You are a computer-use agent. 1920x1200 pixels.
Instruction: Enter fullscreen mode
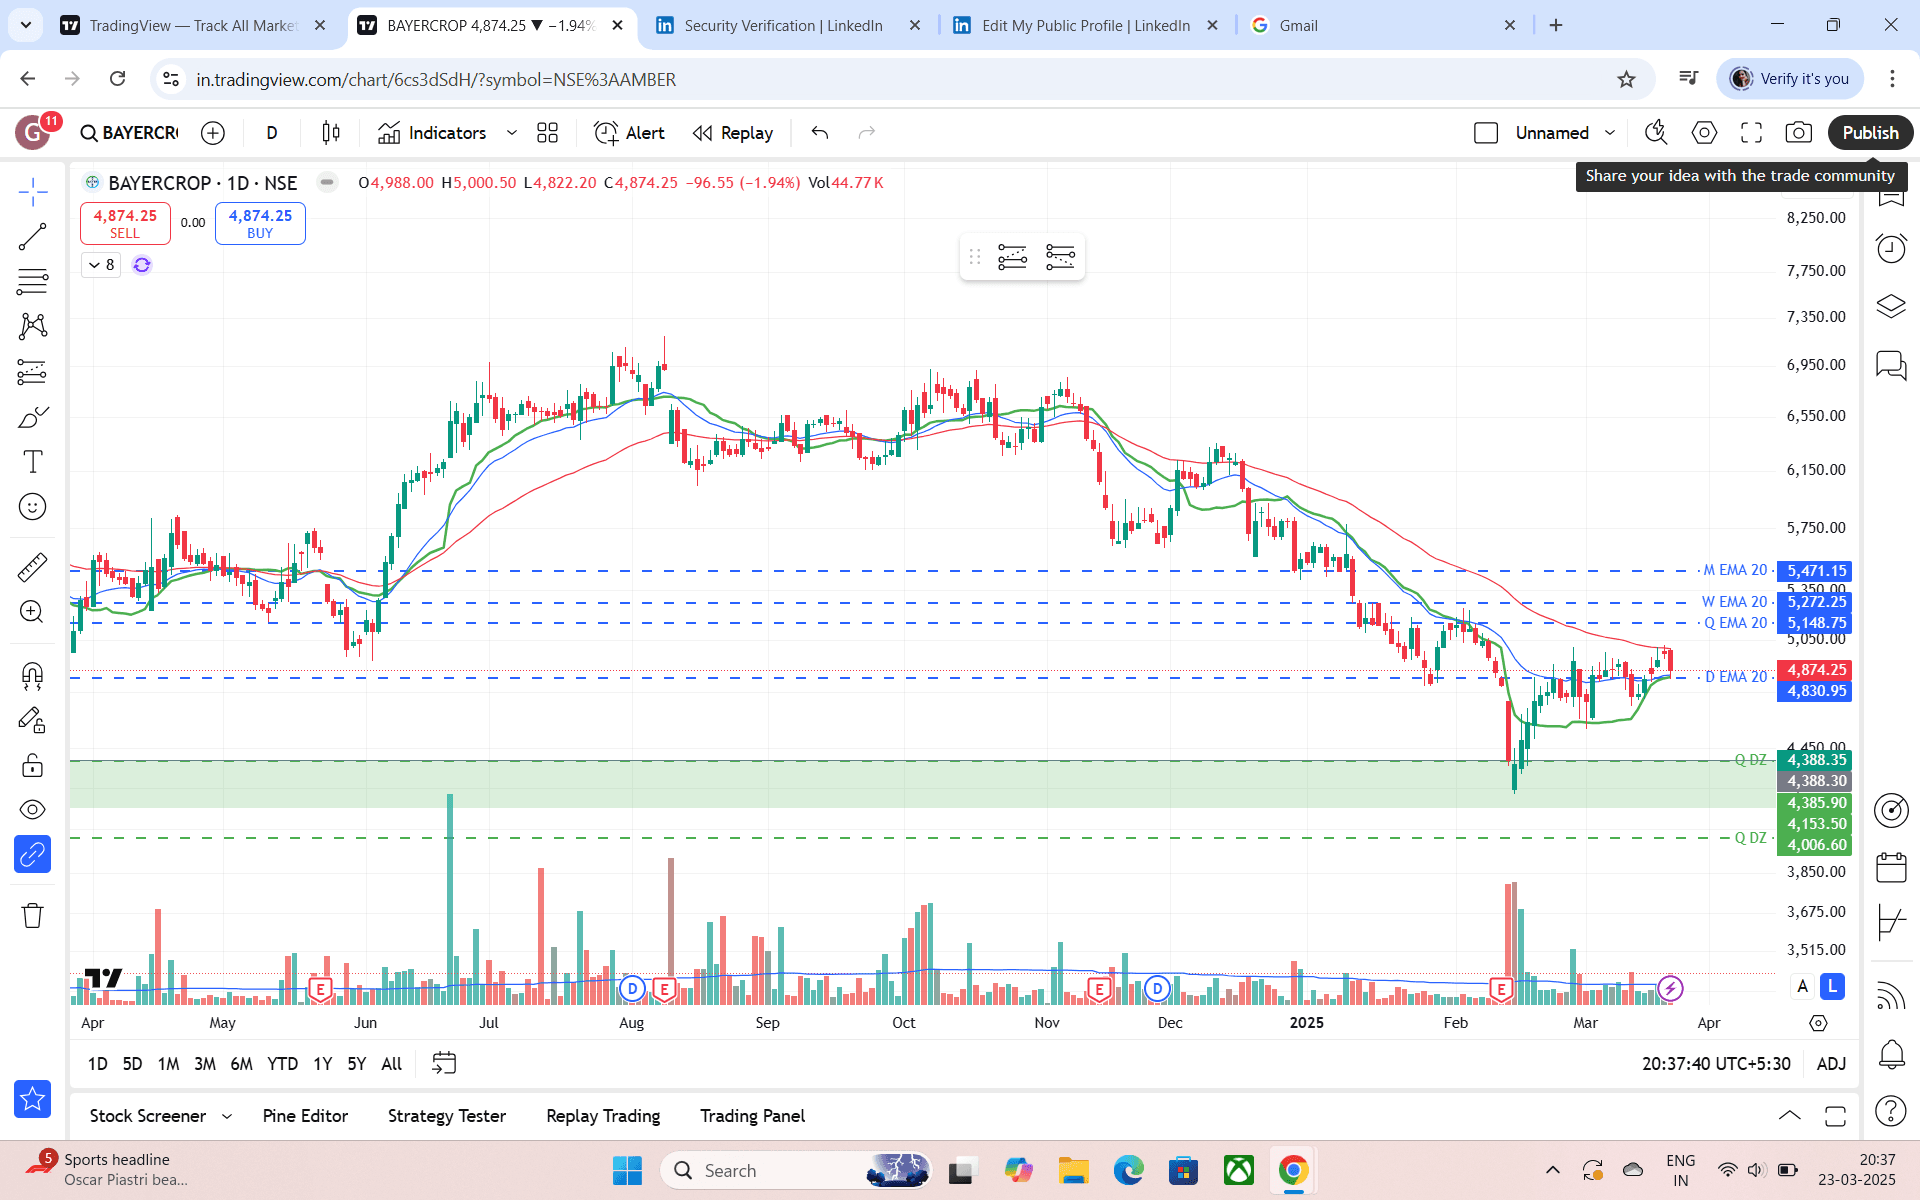click(1751, 133)
